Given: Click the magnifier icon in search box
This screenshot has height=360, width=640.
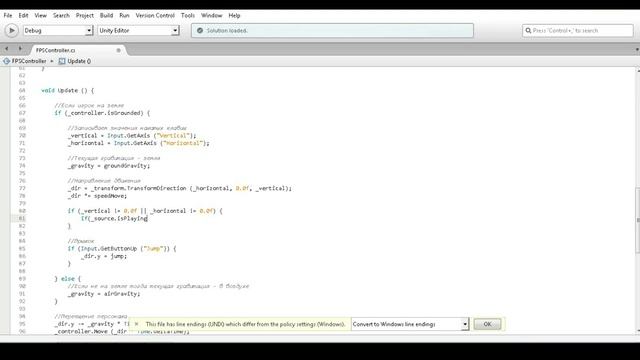Looking at the screenshot, I should 528,31.
